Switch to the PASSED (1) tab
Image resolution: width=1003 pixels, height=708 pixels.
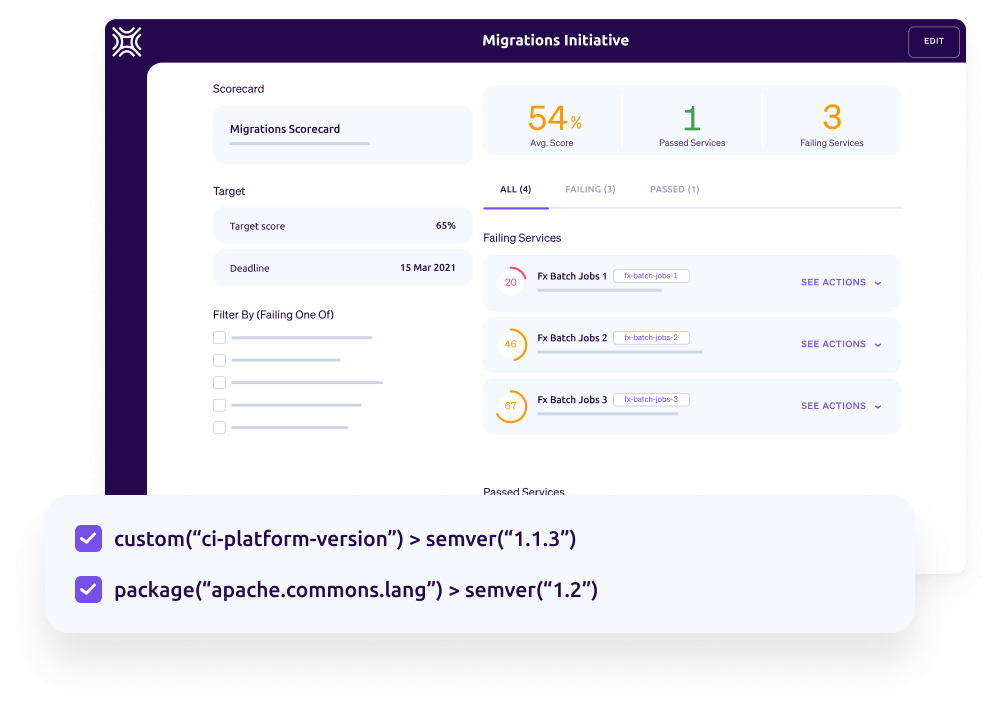pyautogui.click(x=674, y=189)
